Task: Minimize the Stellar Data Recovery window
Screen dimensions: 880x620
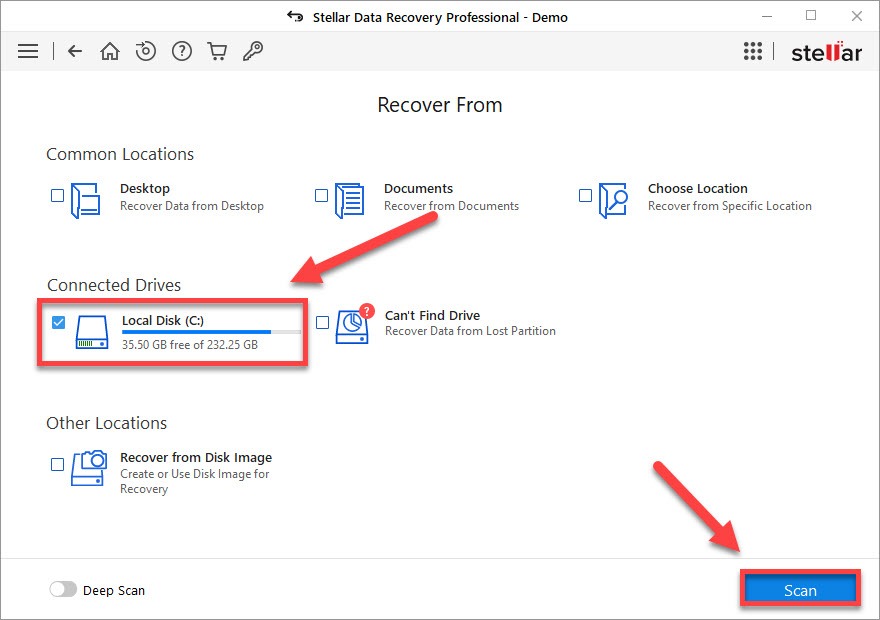Action: click(x=767, y=17)
